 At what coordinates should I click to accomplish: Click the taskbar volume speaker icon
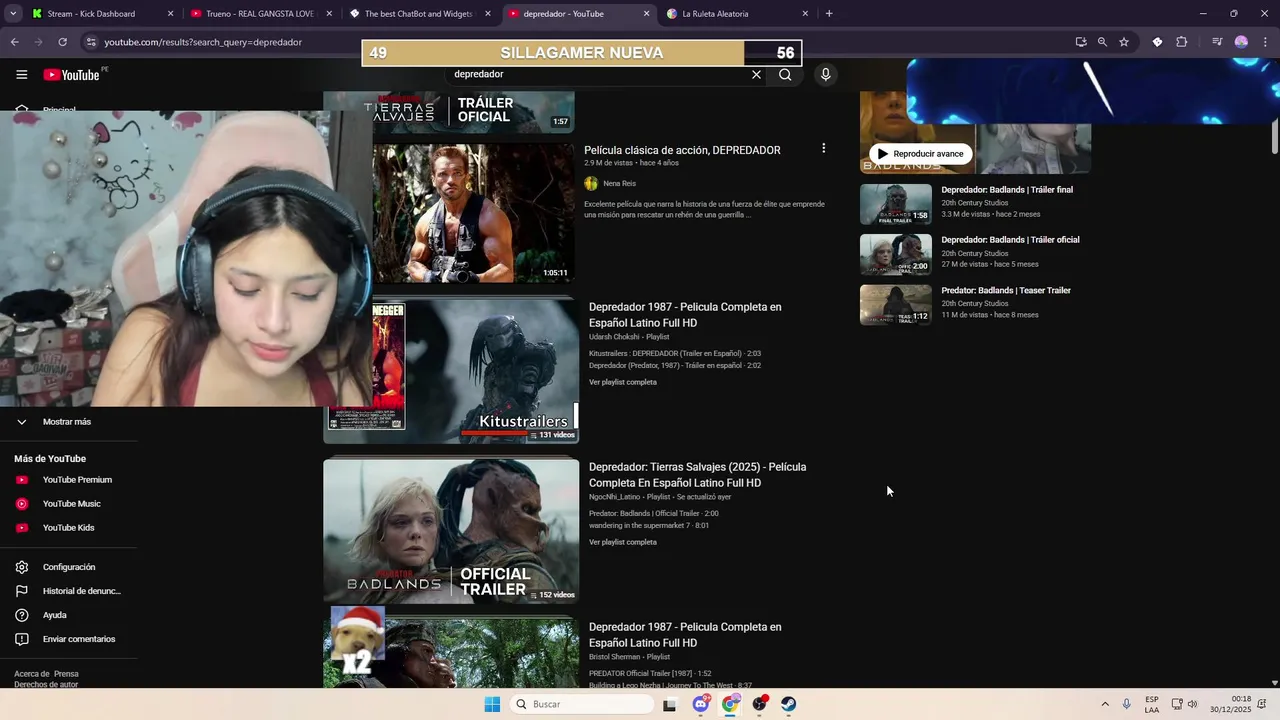pos(1192,704)
